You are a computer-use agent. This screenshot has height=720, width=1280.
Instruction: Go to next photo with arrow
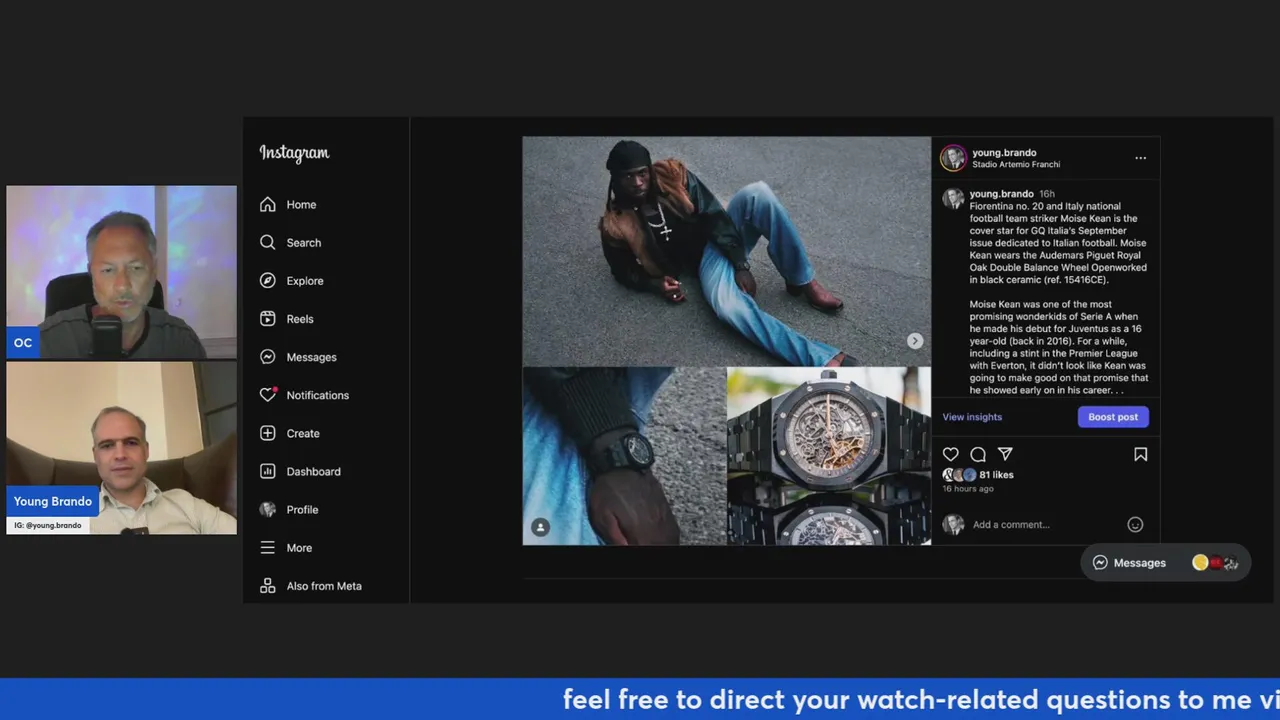(x=914, y=341)
